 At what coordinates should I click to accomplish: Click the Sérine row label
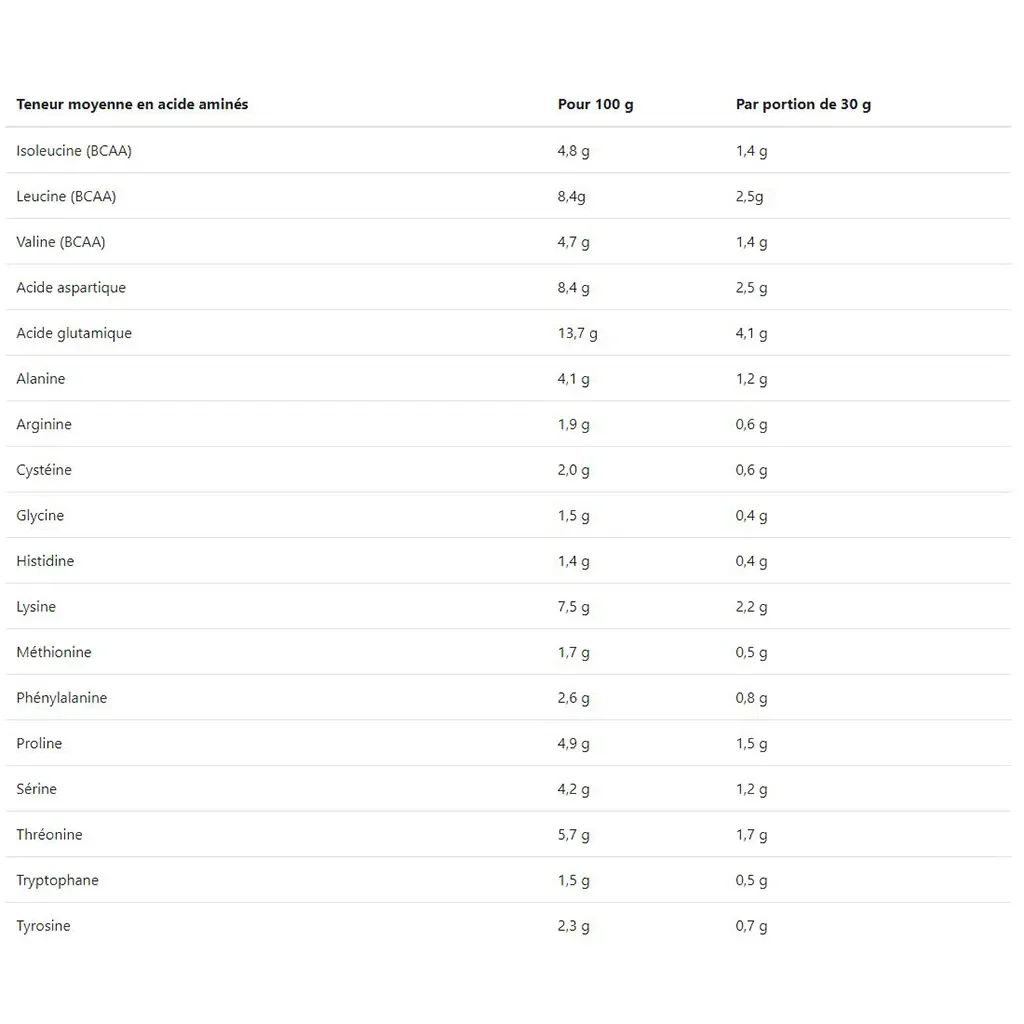(x=37, y=789)
